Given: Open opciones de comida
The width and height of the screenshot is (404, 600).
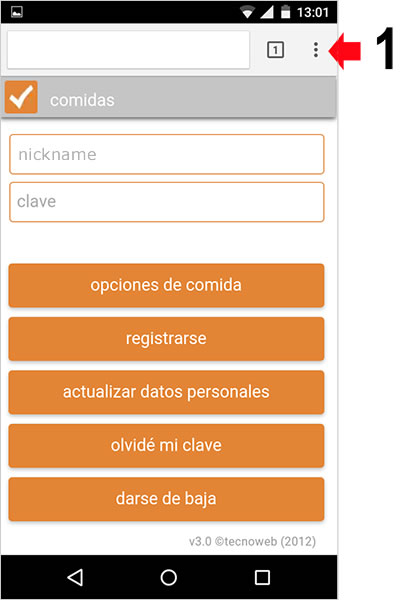Looking at the screenshot, I should [x=166, y=285].
